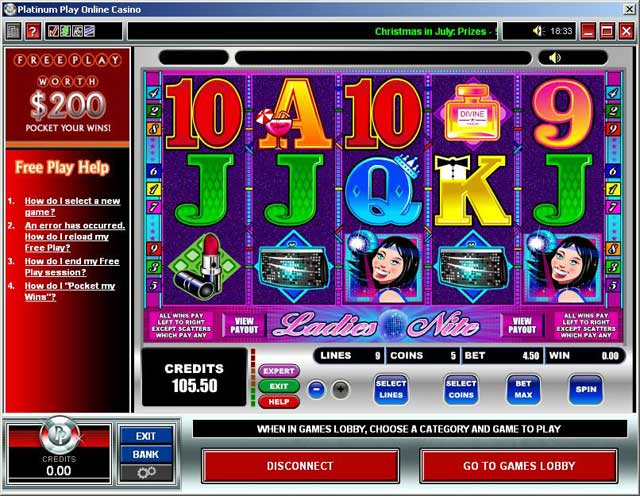Open right VIEW PAYOUT table
The height and width of the screenshot is (496, 640).
(x=522, y=325)
